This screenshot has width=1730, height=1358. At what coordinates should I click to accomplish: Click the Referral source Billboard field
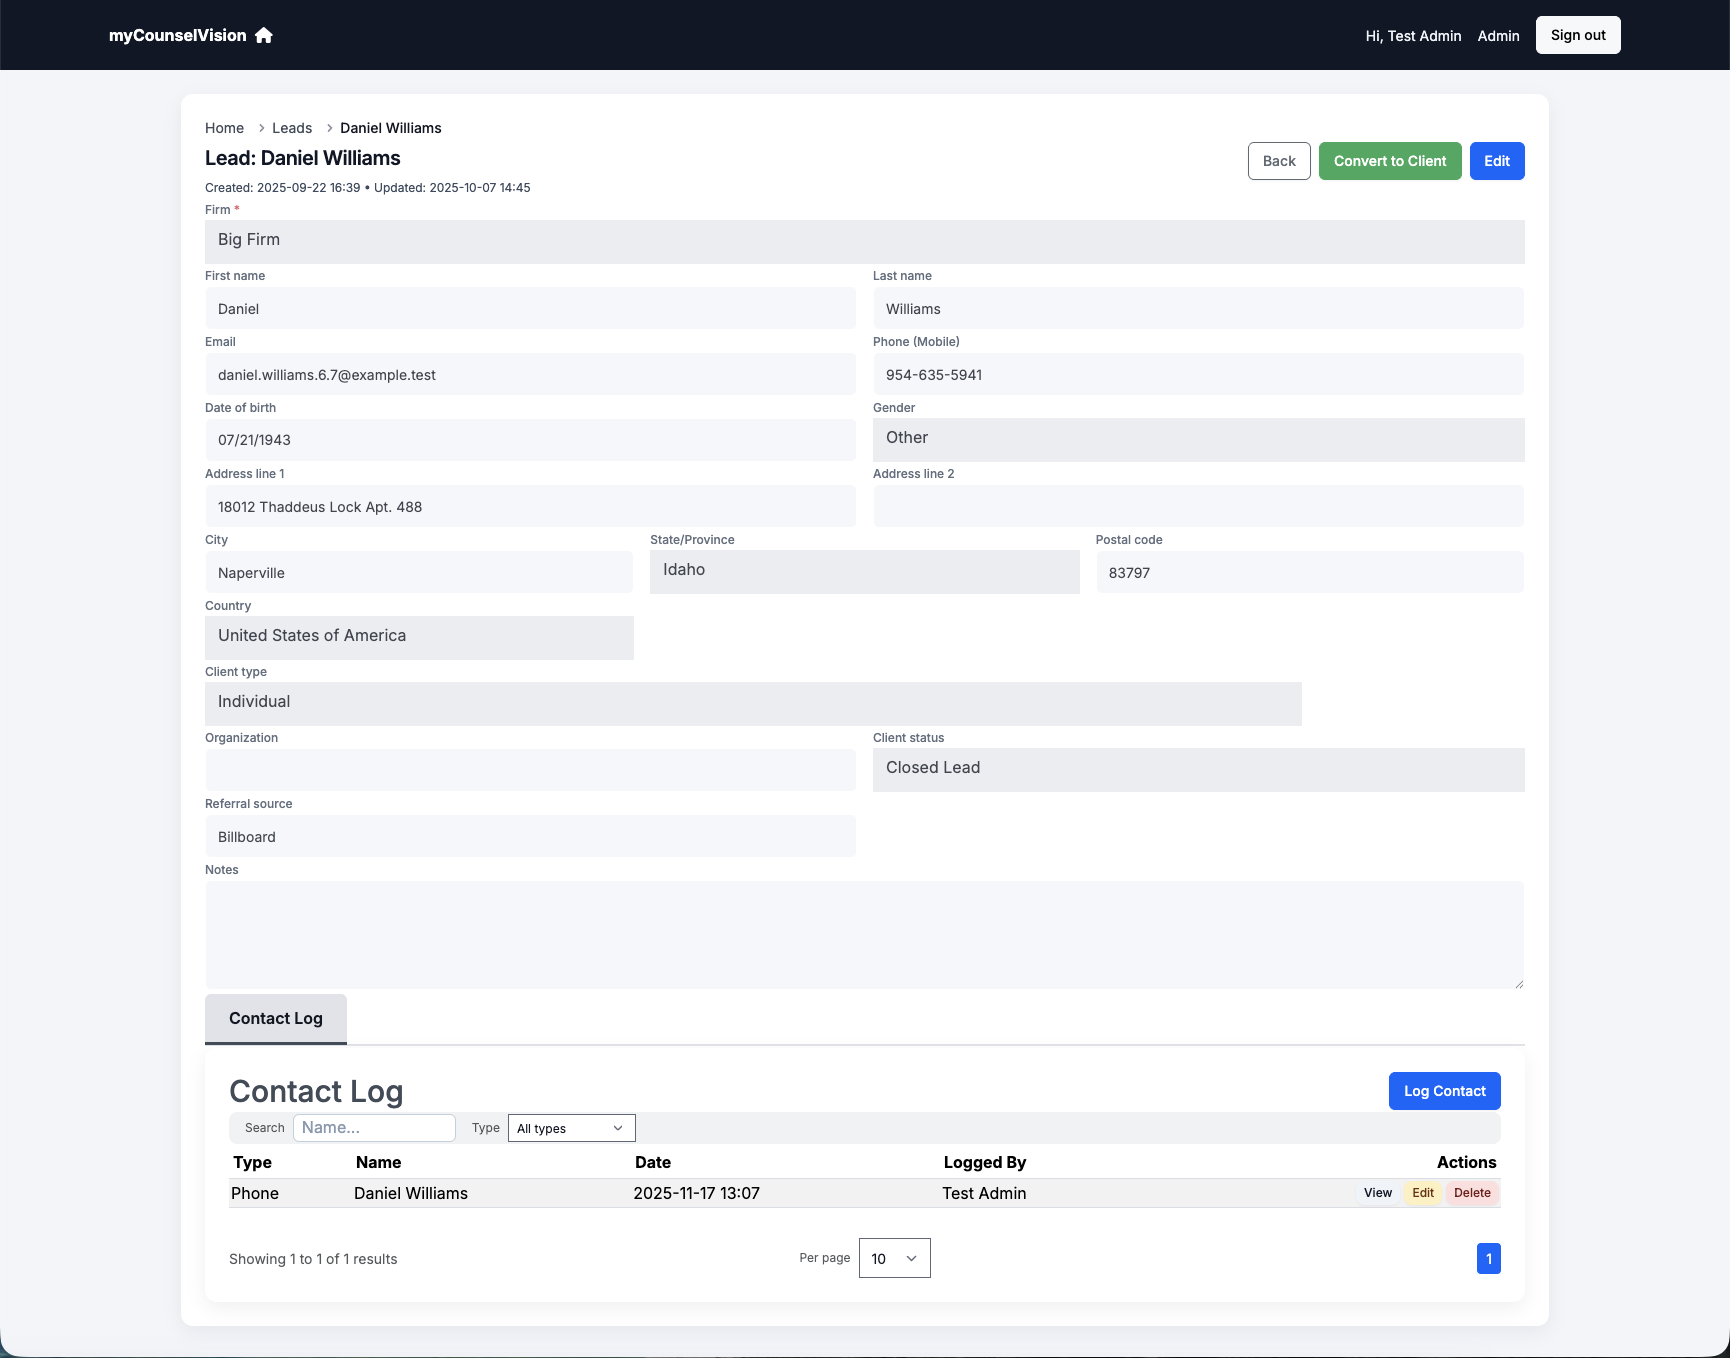529,836
